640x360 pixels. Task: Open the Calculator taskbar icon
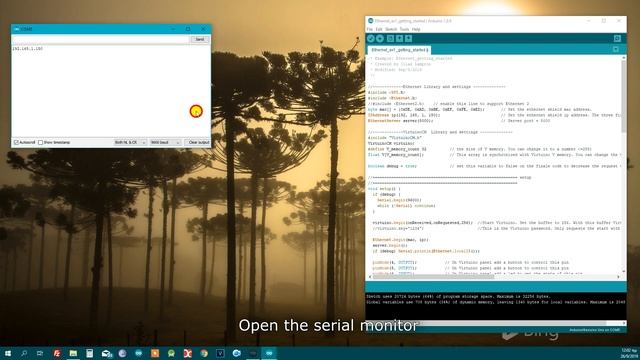(89, 353)
